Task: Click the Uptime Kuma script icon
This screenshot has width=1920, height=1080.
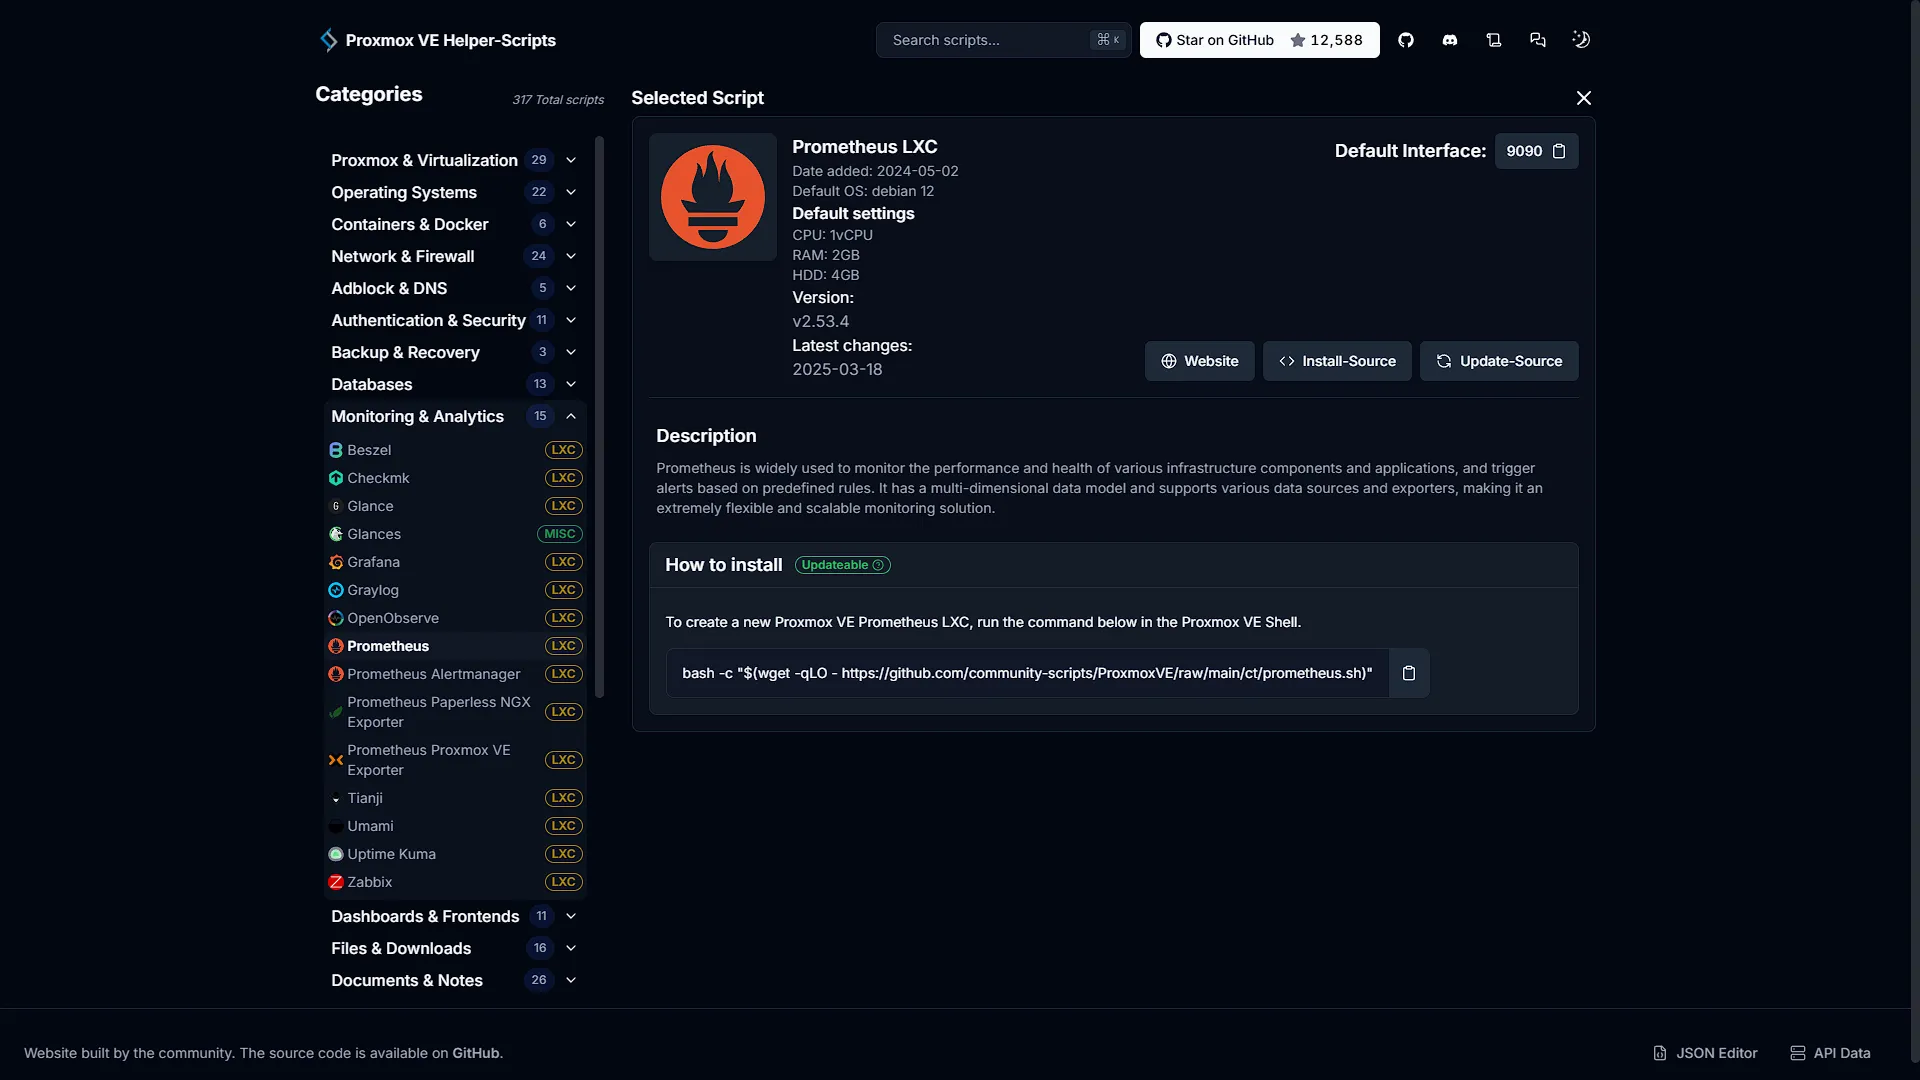Action: [x=336, y=854]
